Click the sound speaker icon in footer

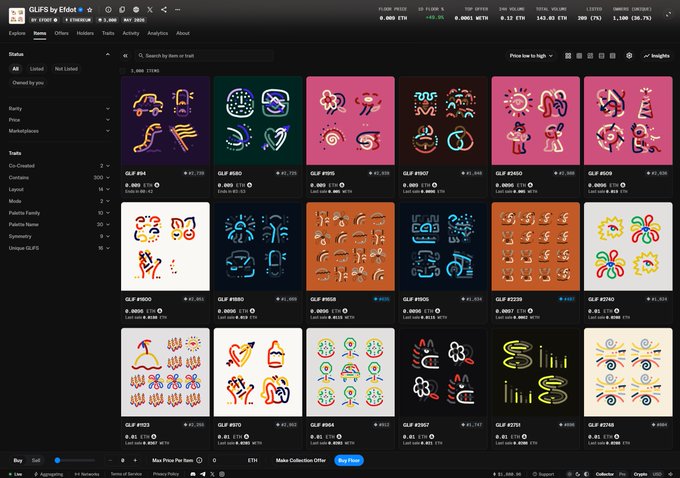point(670,474)
